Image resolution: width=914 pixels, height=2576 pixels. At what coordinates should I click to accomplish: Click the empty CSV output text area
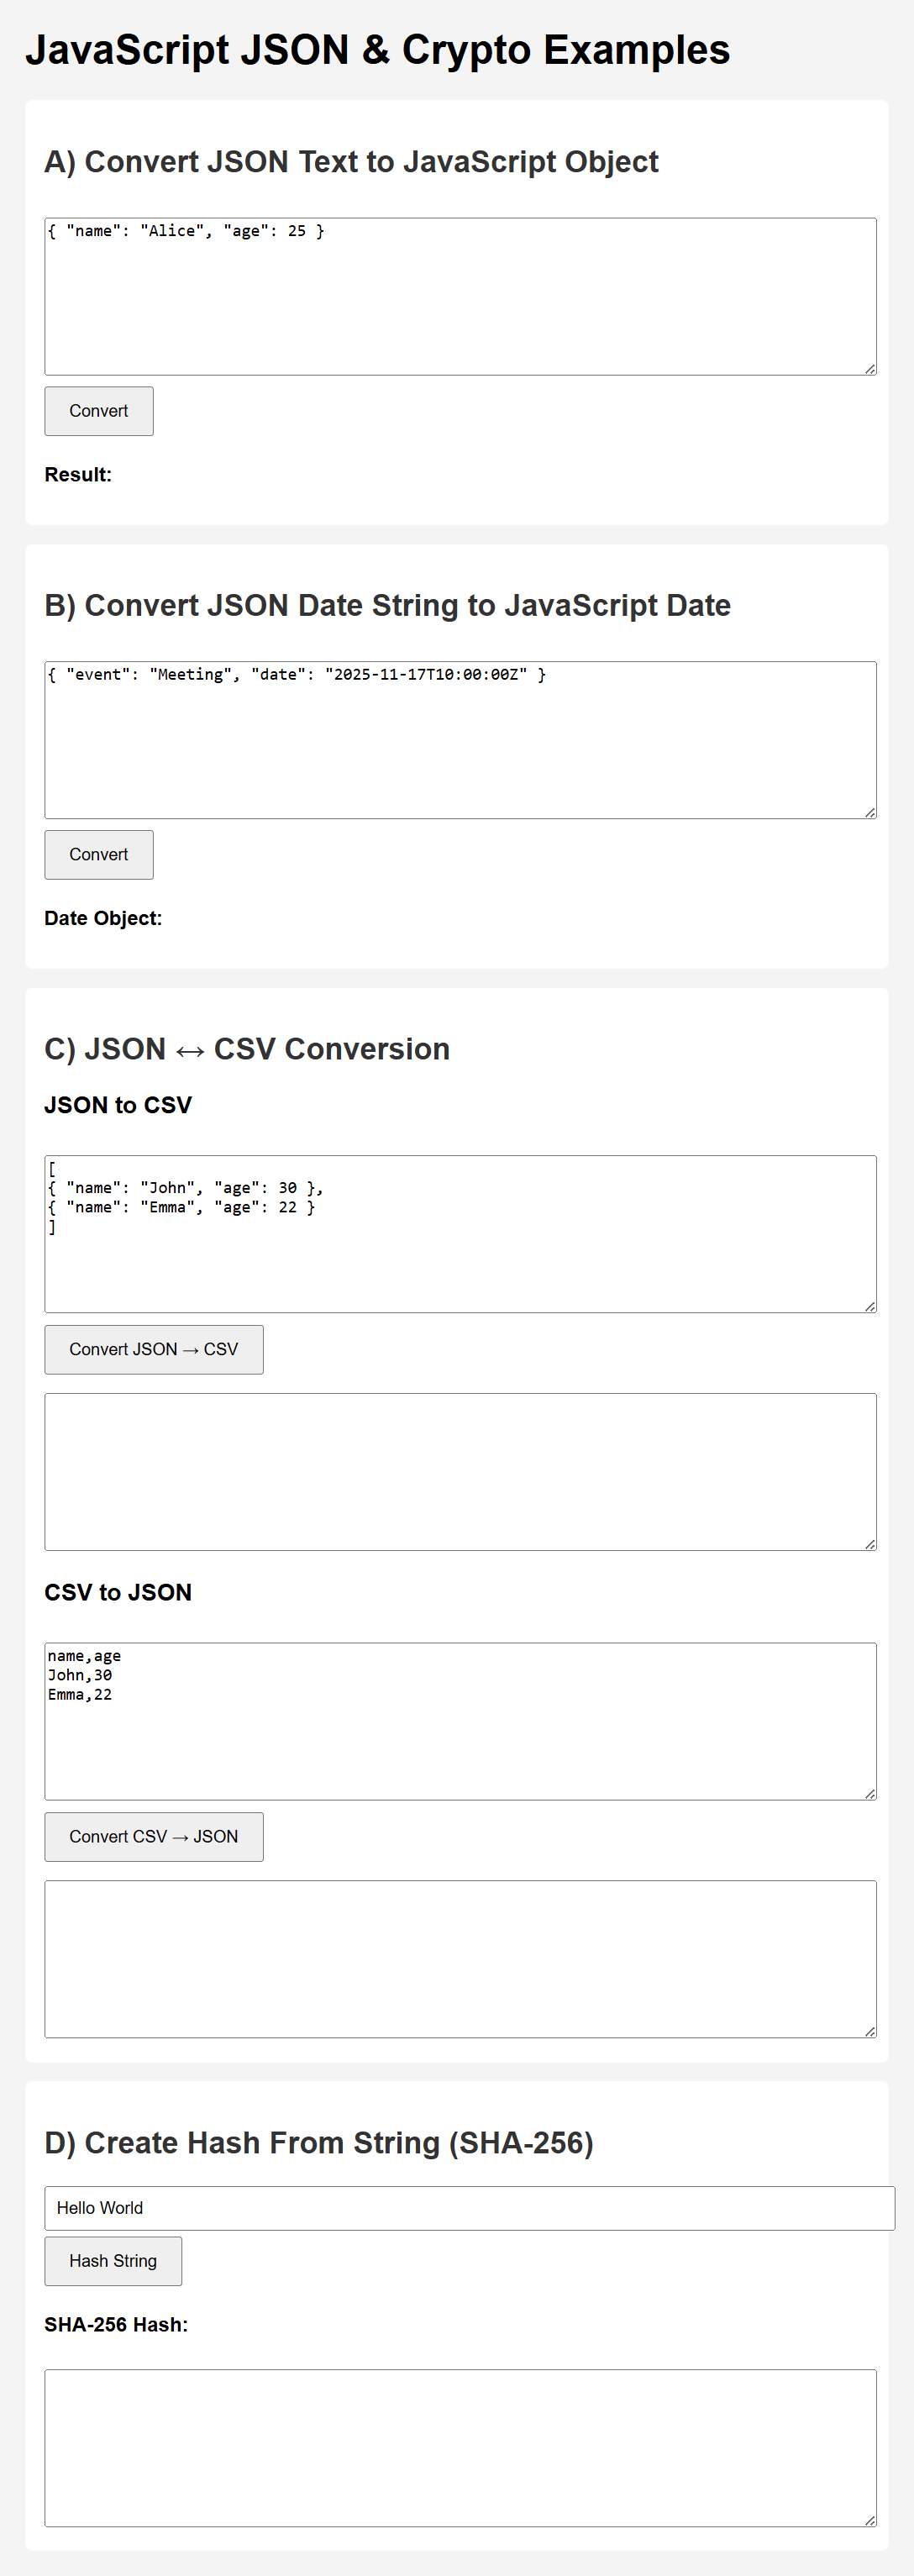[460, 1472]
